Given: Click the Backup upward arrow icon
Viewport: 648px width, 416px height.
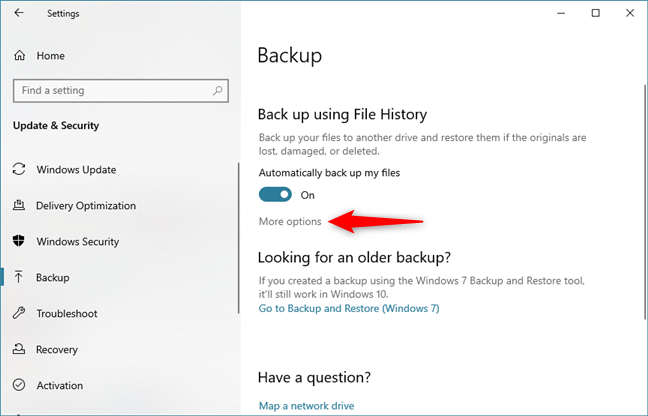Looking at the screenshot, I should click(19, 277).
